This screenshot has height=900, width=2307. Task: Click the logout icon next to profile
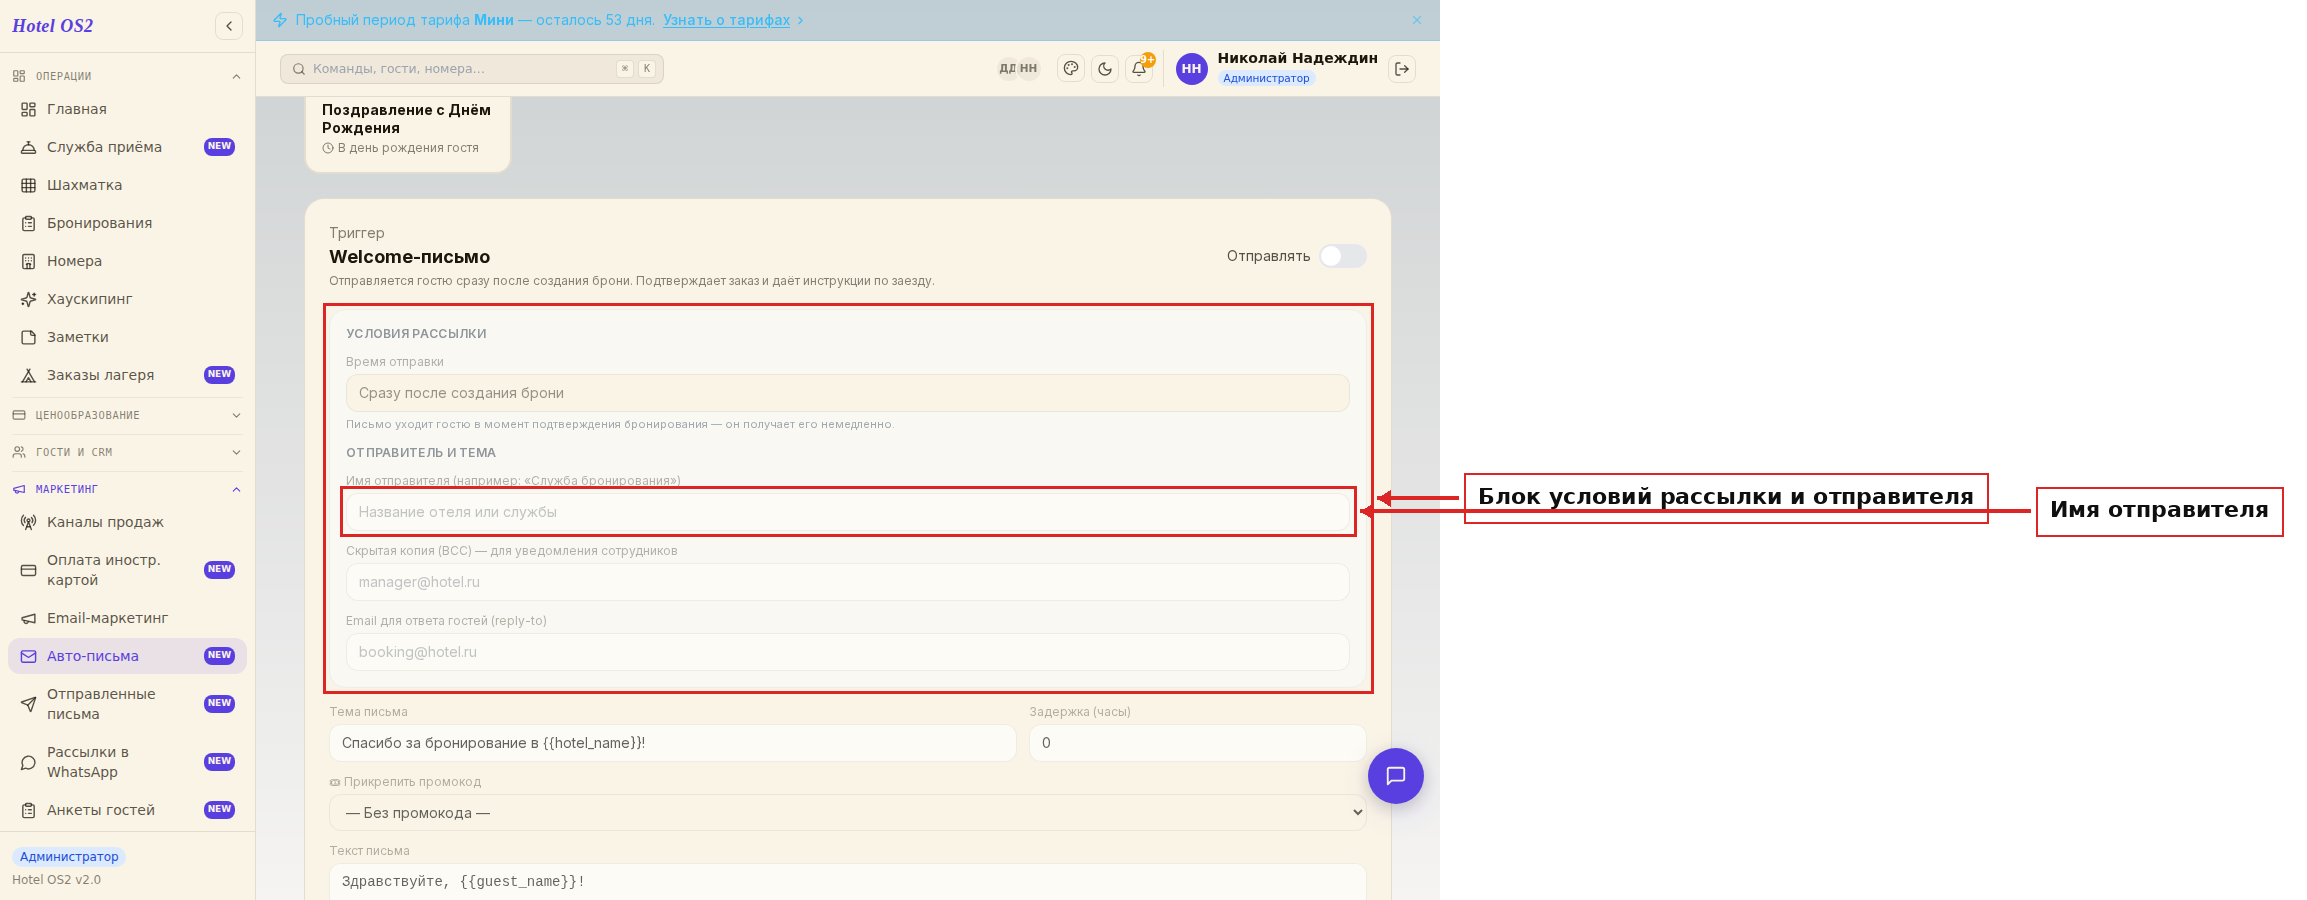(1402, 69)
